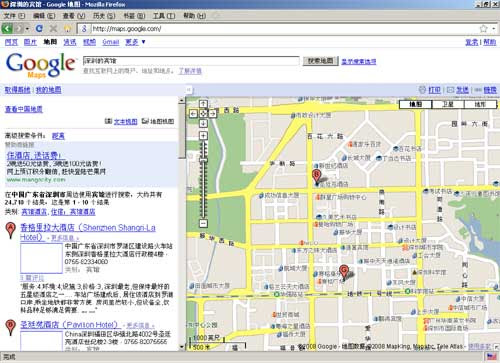Click the center recenter map control icon
Image resolution: width=500 pixels, height=363 pixels.
click(x=203, y=114)
